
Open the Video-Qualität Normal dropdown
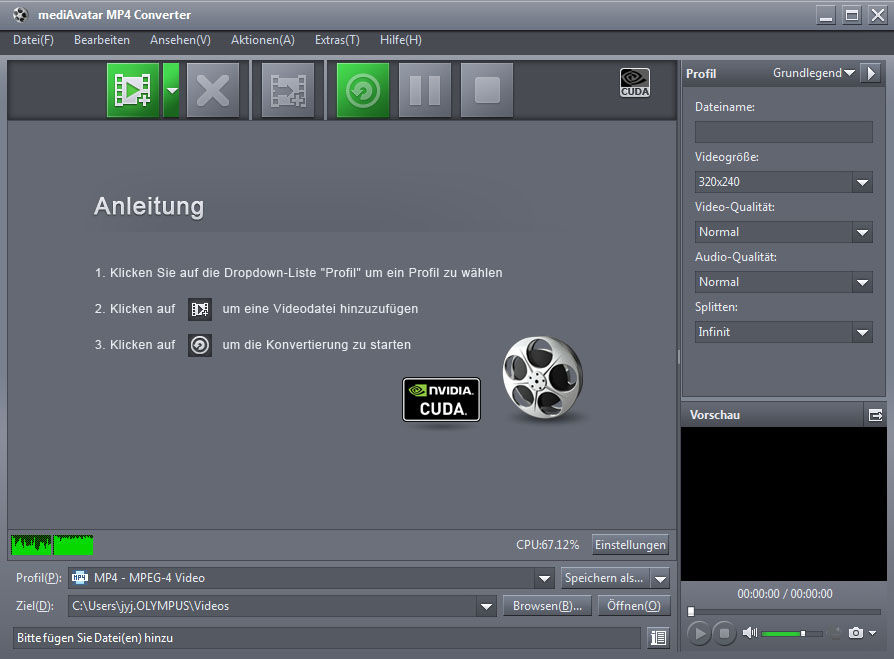(x=783, y=232)
